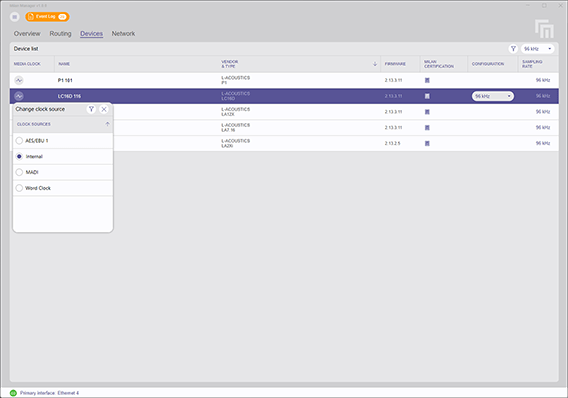The image size is (568, 398).
Task: Switch to the Network tab
Action: click(123, 33)
